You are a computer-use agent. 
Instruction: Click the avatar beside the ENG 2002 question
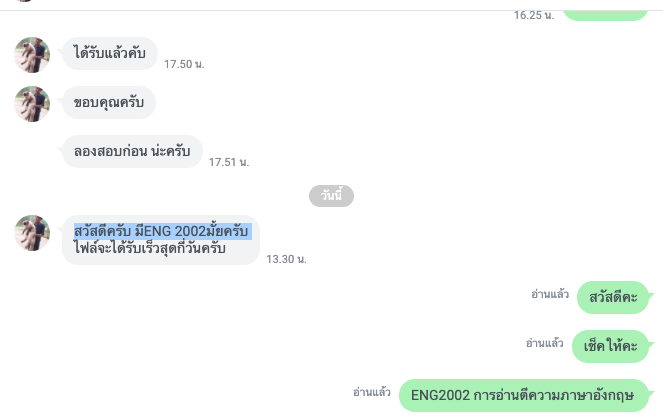(32, 233)
